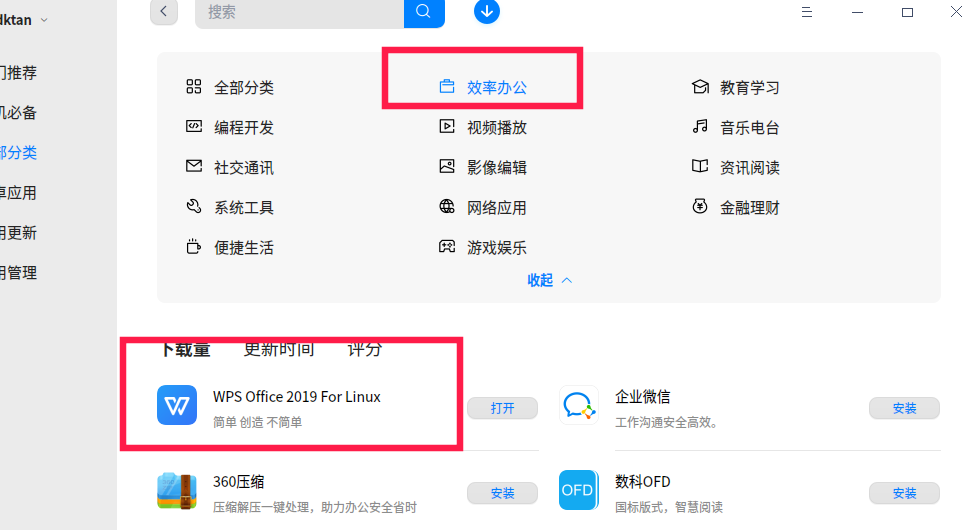Sort by 评分 tab
Image resolution: width=962 pixels, height=530 pixels.
click(x=364, y=350)
